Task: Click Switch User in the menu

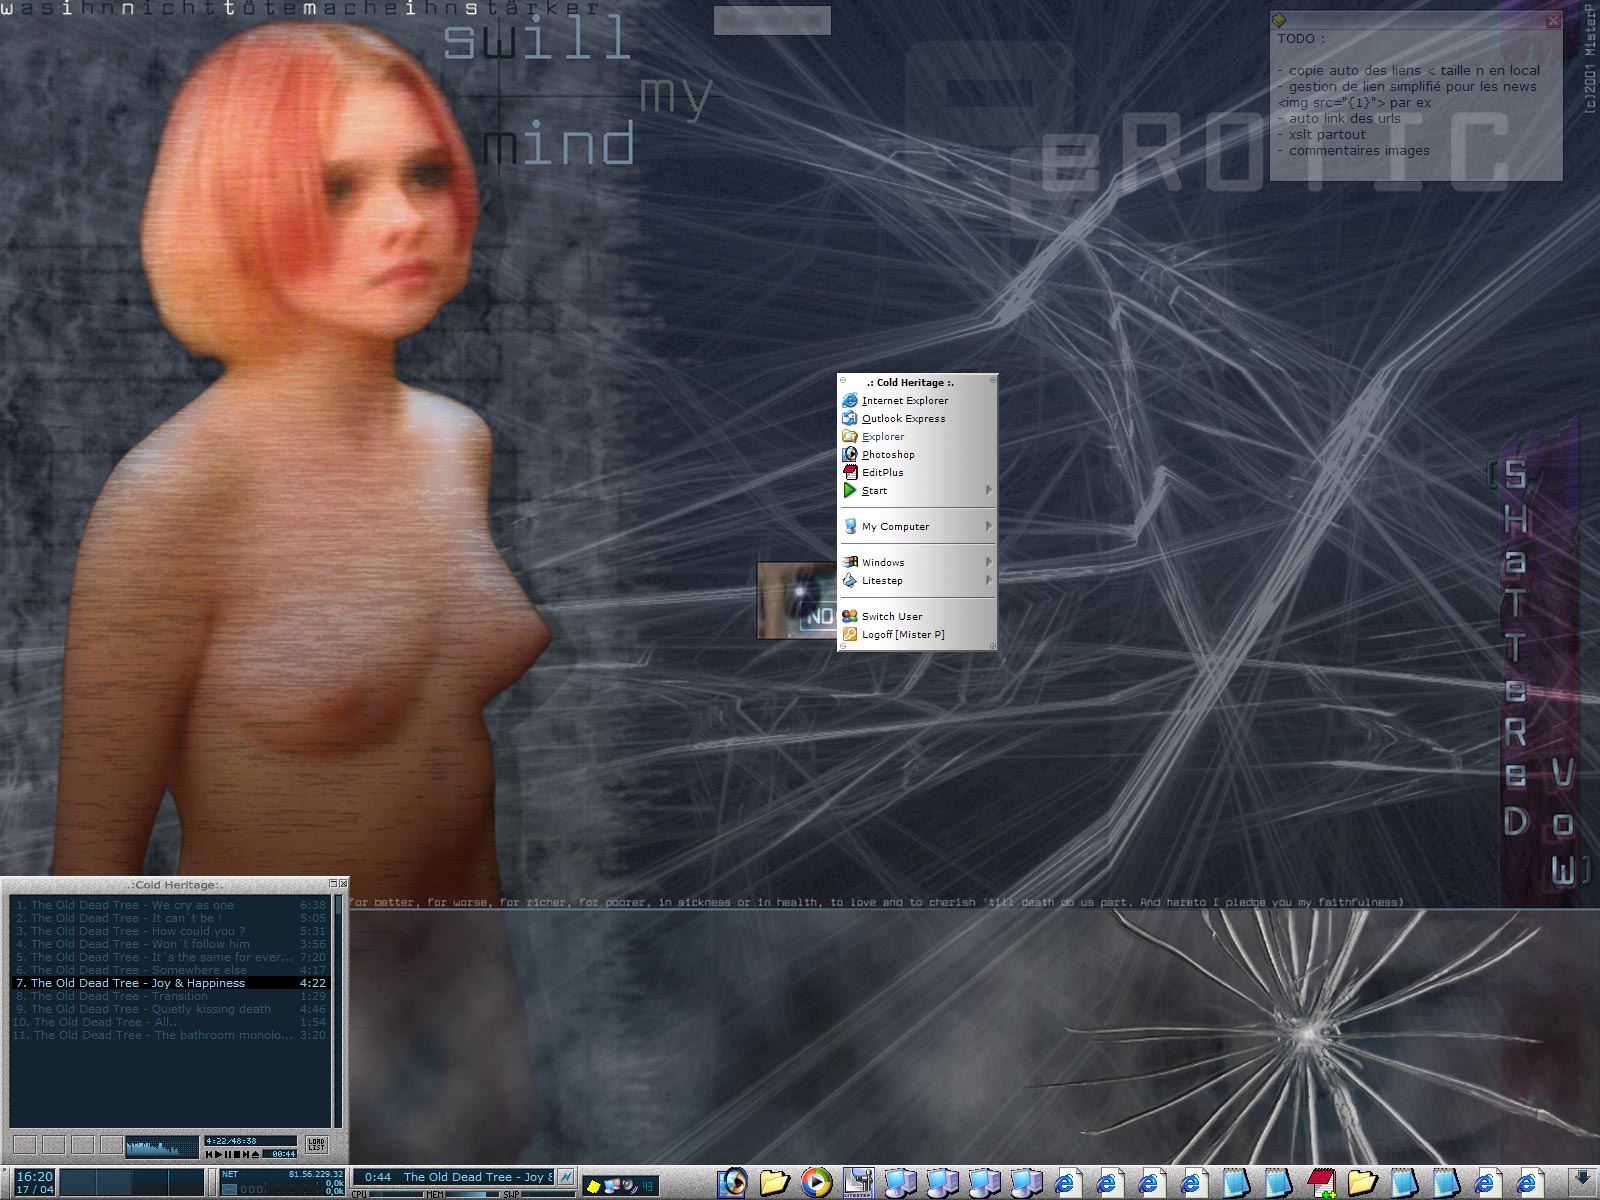Action: click(891, 616)
